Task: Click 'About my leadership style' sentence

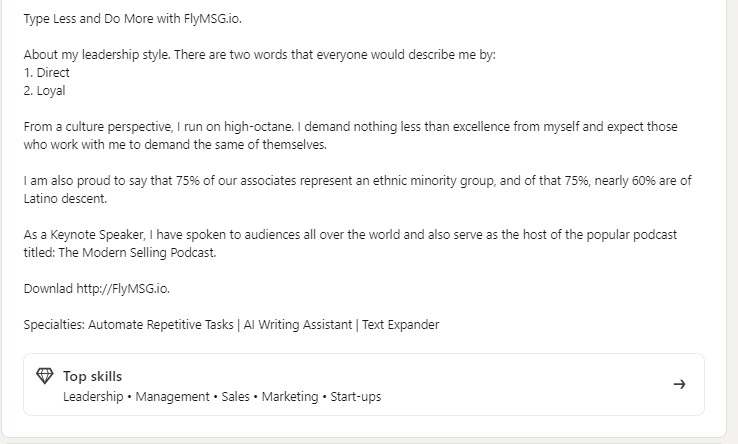Action: coord(97,55)
